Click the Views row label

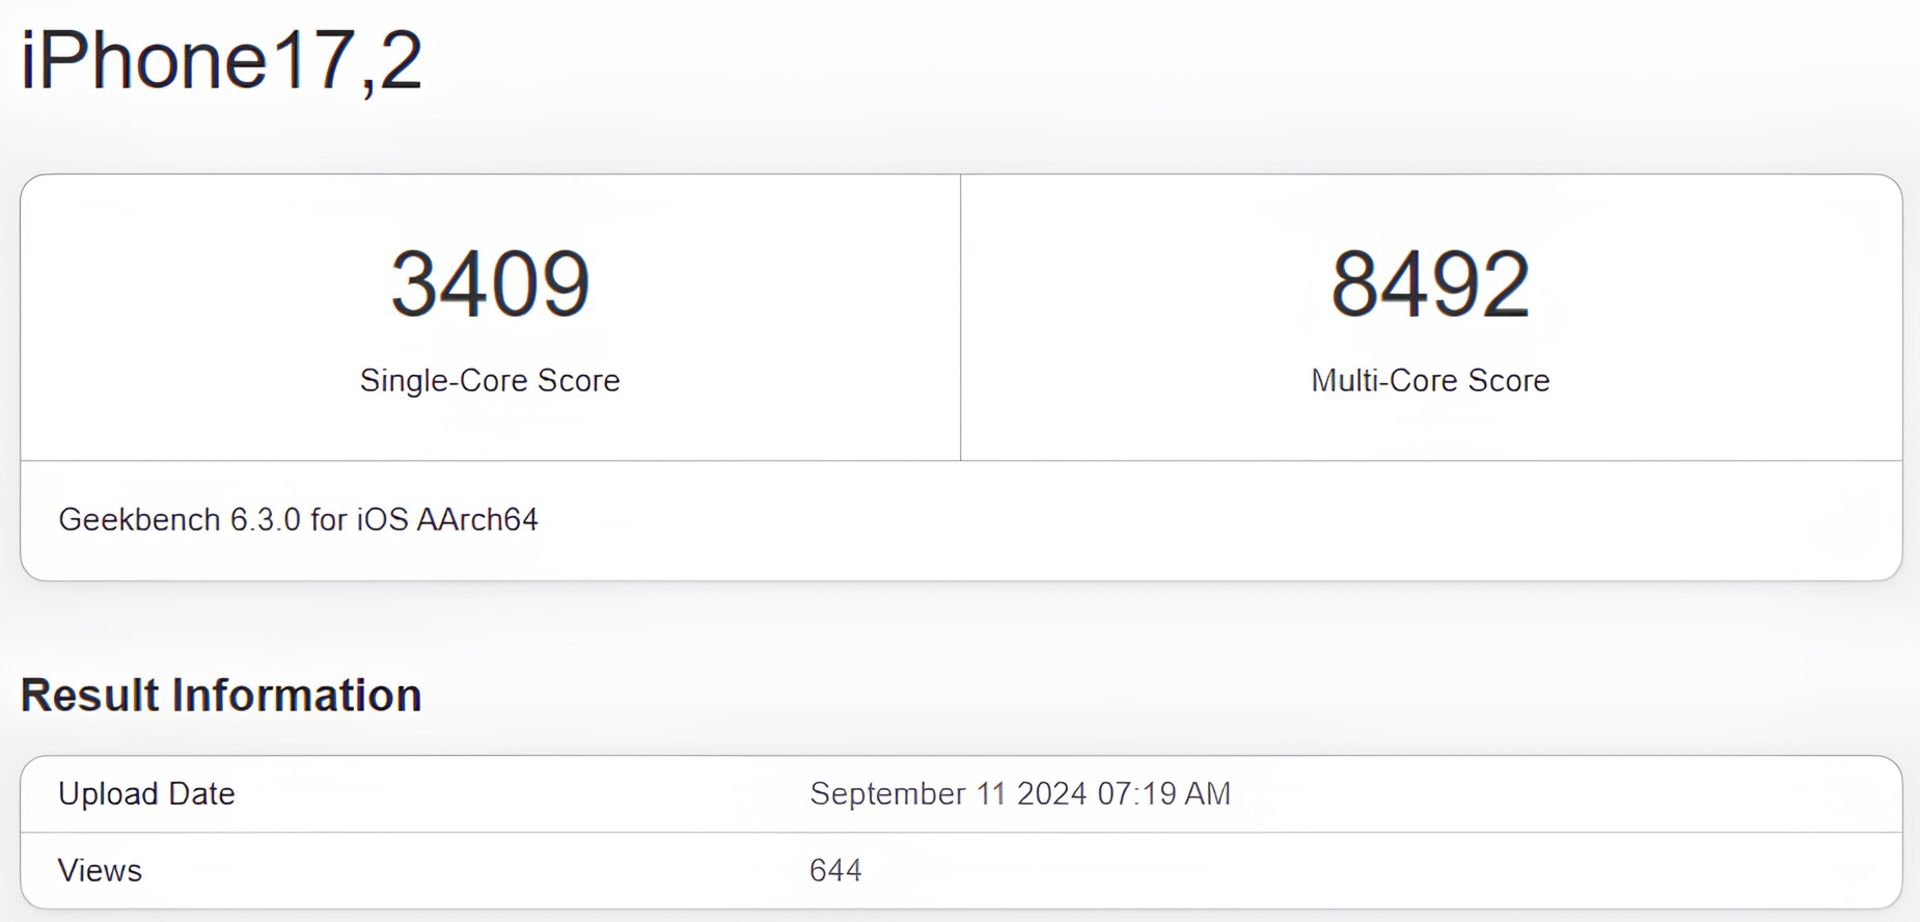click(x=100, y=871)
